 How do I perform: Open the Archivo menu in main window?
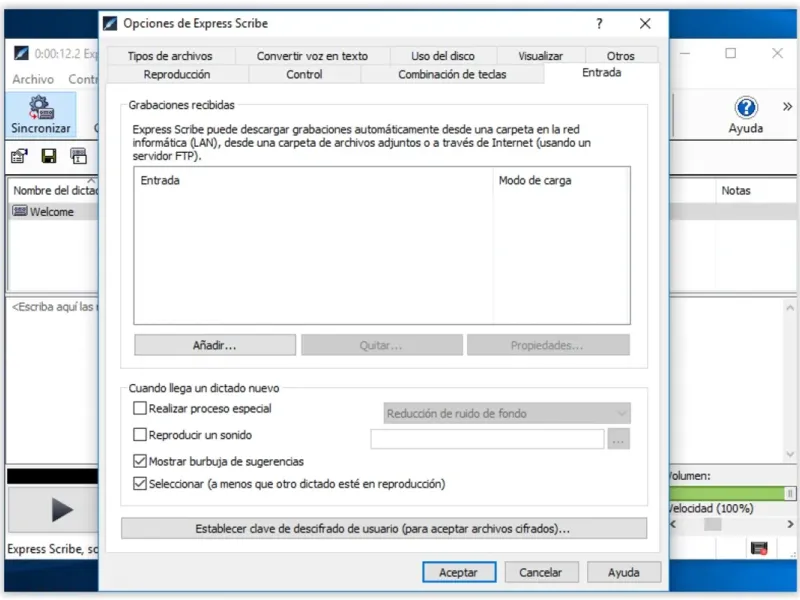(x=33, y=79)
